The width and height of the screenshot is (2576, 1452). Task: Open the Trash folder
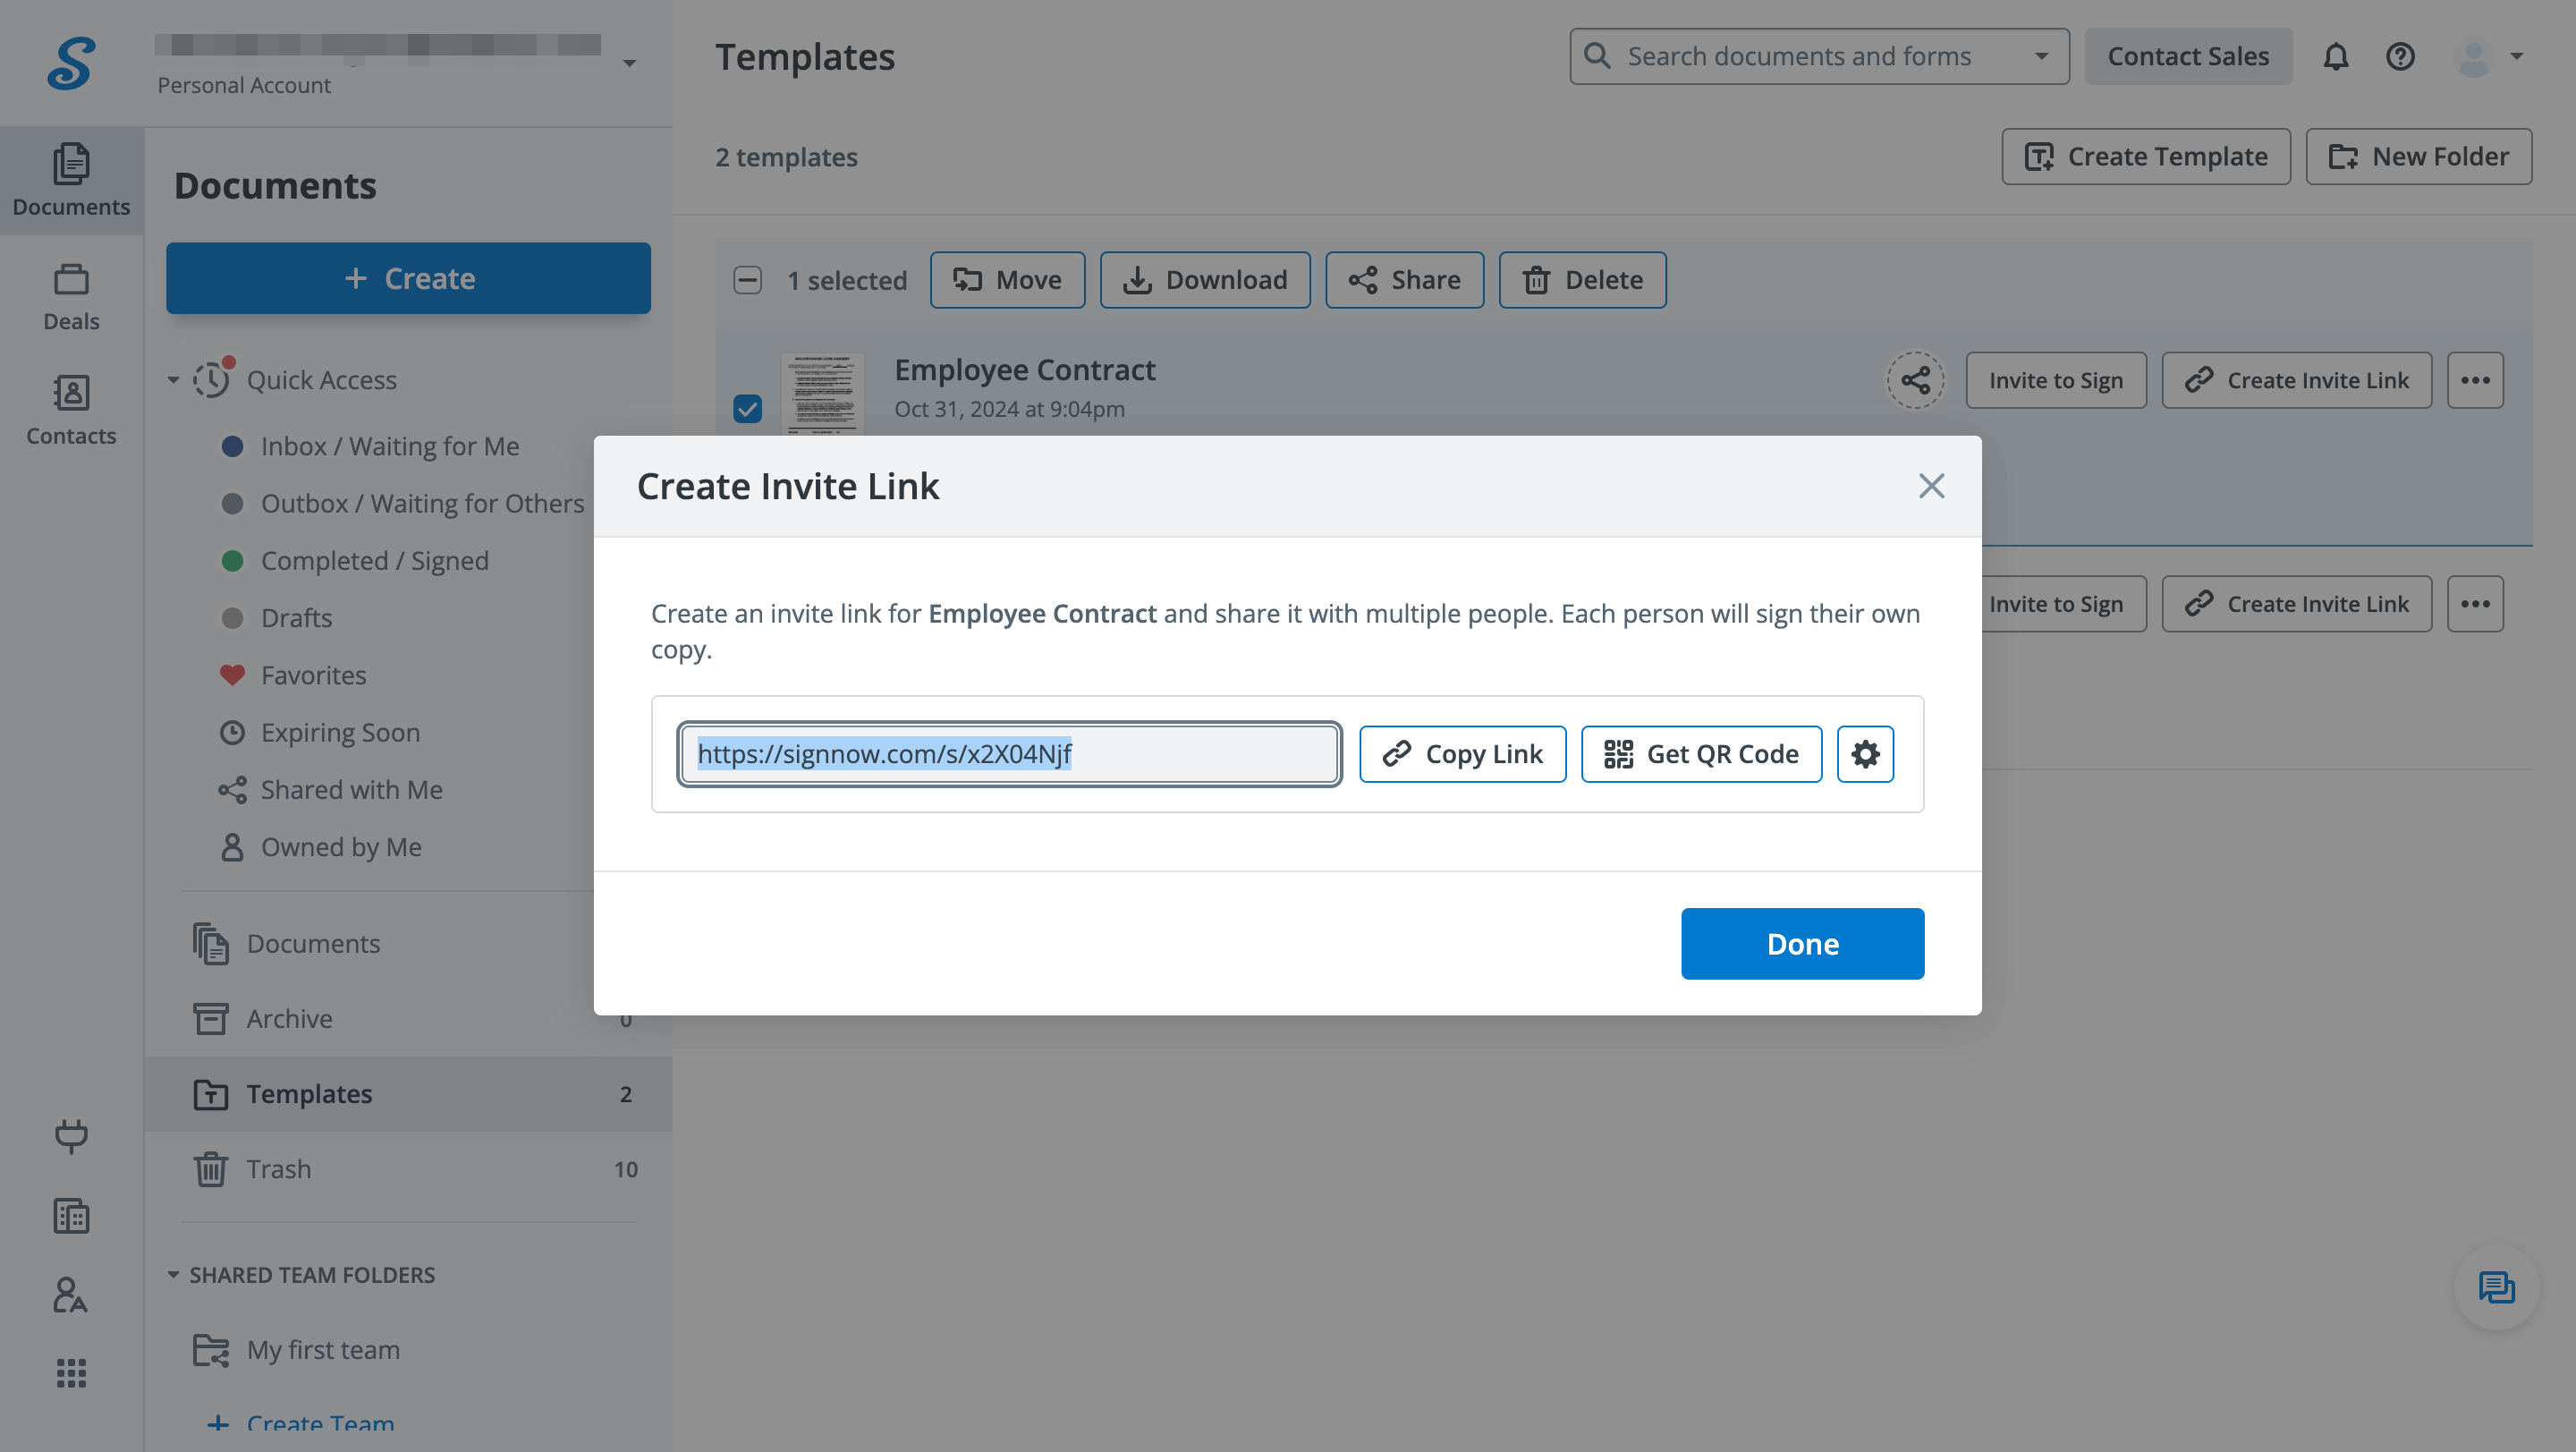279,1169
